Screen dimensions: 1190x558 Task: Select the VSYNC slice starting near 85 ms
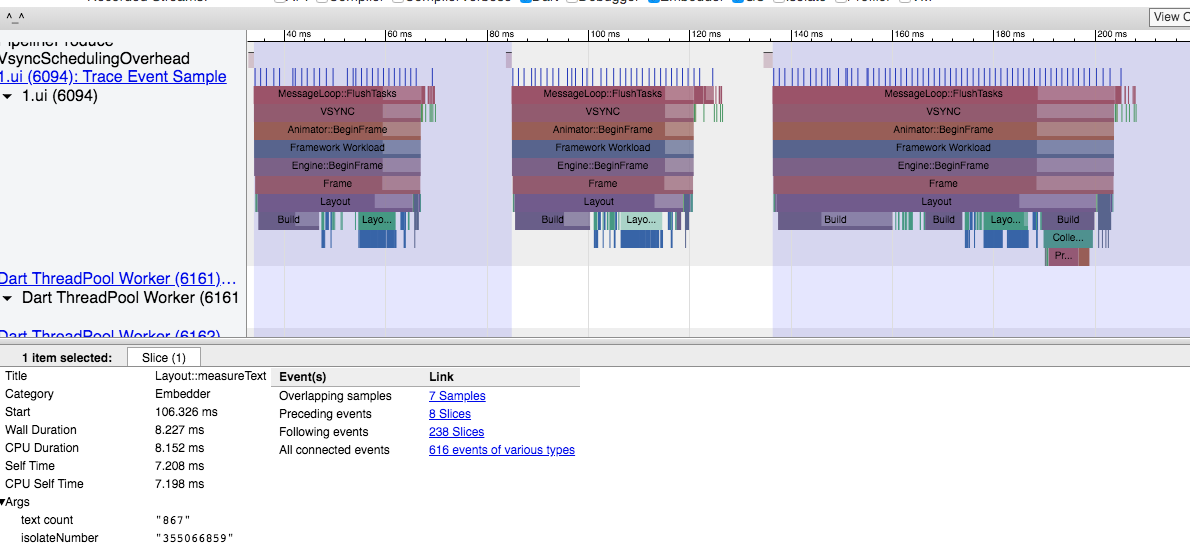tap(603, 112)
